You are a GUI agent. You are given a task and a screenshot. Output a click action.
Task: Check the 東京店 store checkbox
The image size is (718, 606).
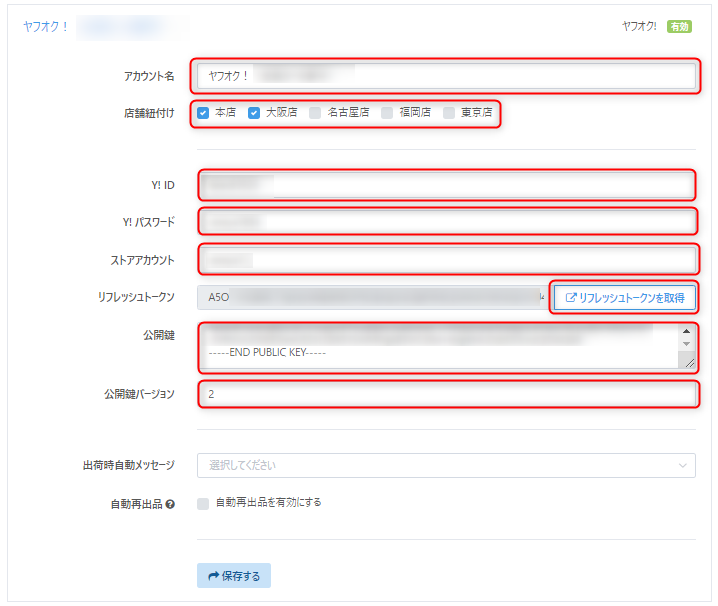[x=449, y=113]
